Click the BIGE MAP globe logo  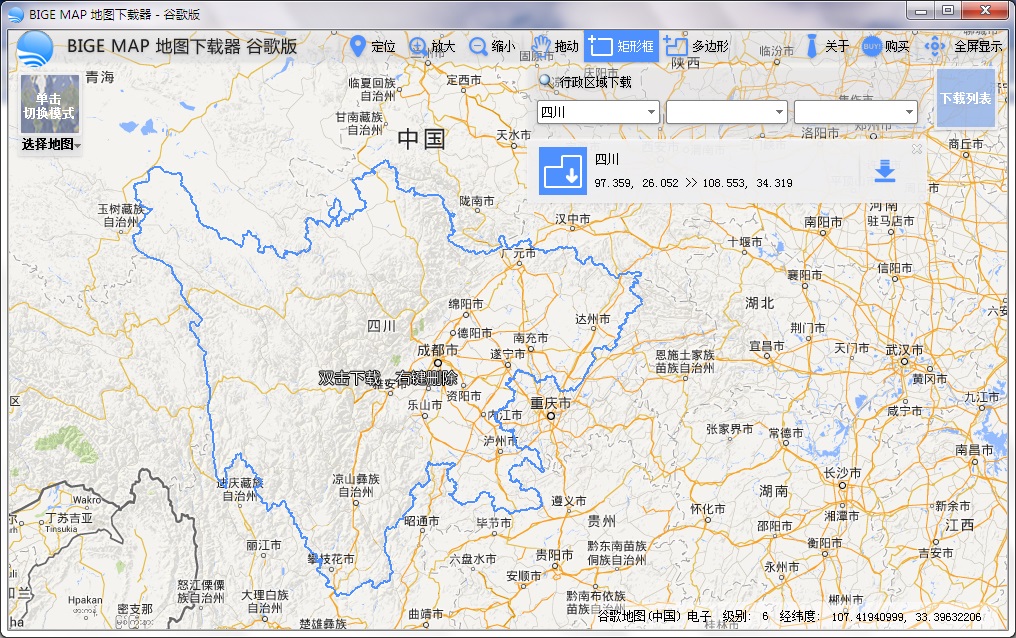point(35,49)
